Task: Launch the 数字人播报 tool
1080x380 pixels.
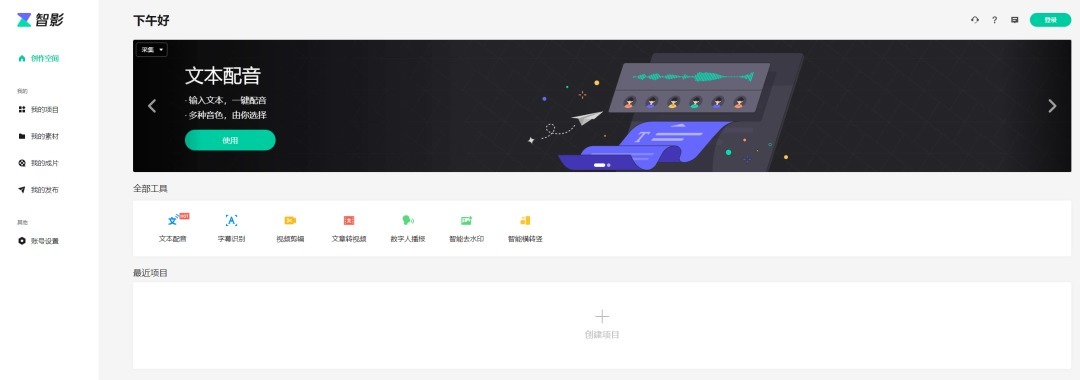Action: click(x=408, y=229)
